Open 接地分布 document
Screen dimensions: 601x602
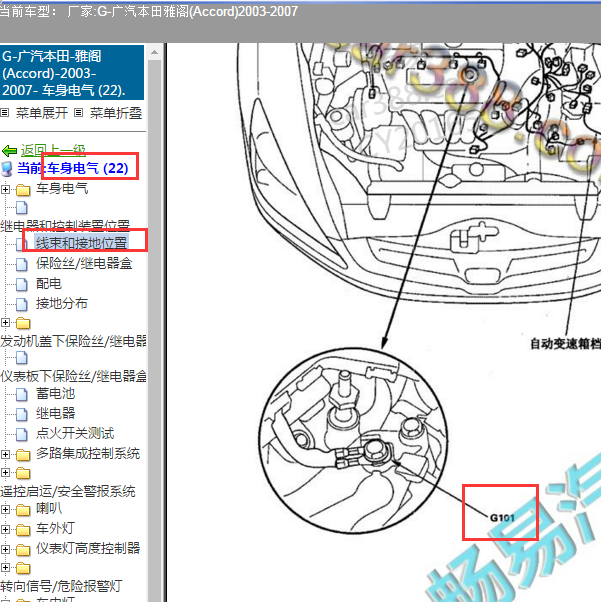61,303
